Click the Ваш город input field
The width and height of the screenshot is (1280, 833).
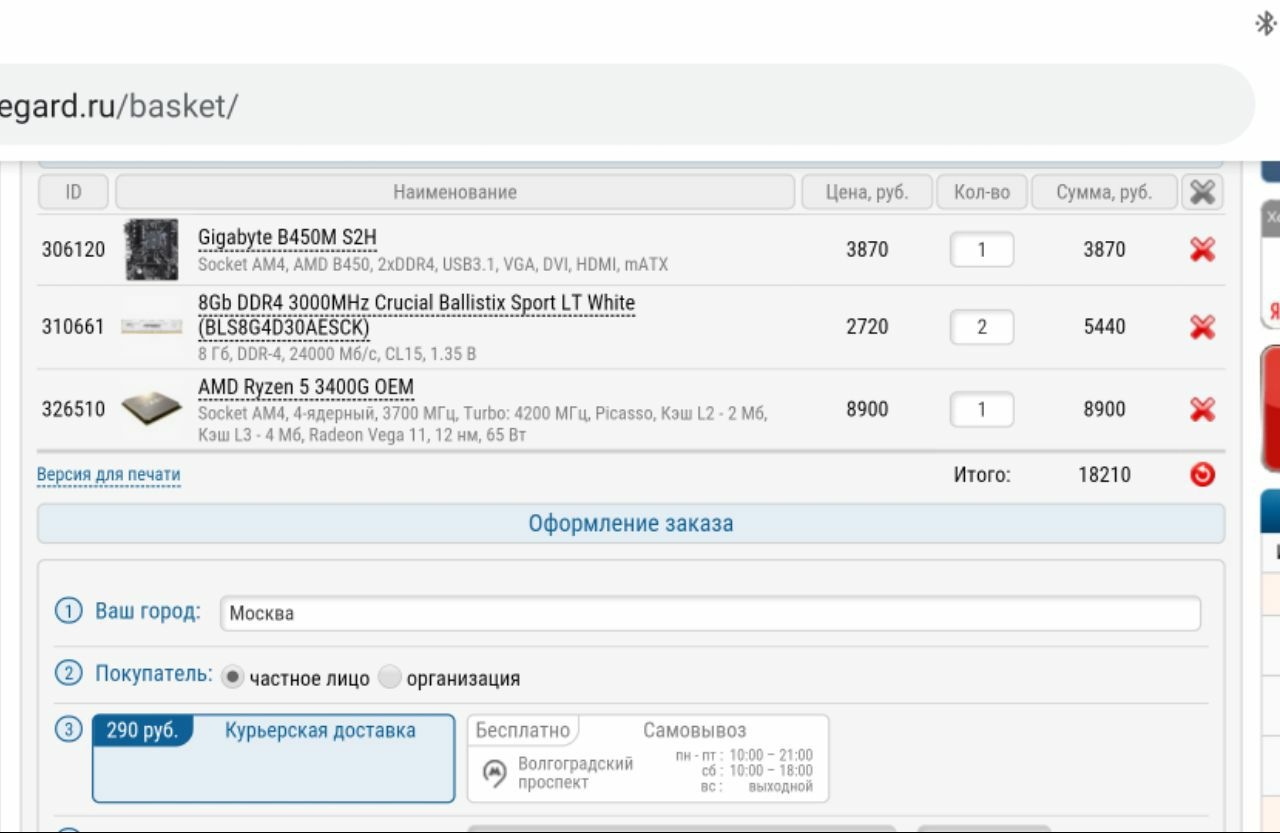[x=710, y=613]
